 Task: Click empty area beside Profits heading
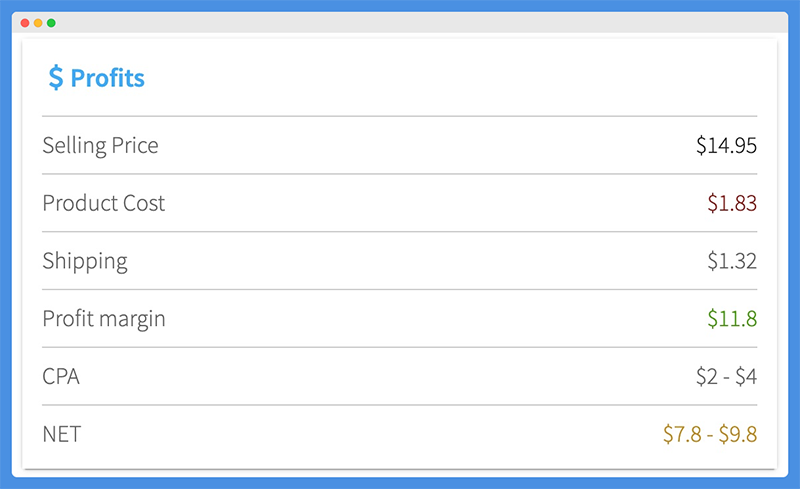(x=449, y=78)
